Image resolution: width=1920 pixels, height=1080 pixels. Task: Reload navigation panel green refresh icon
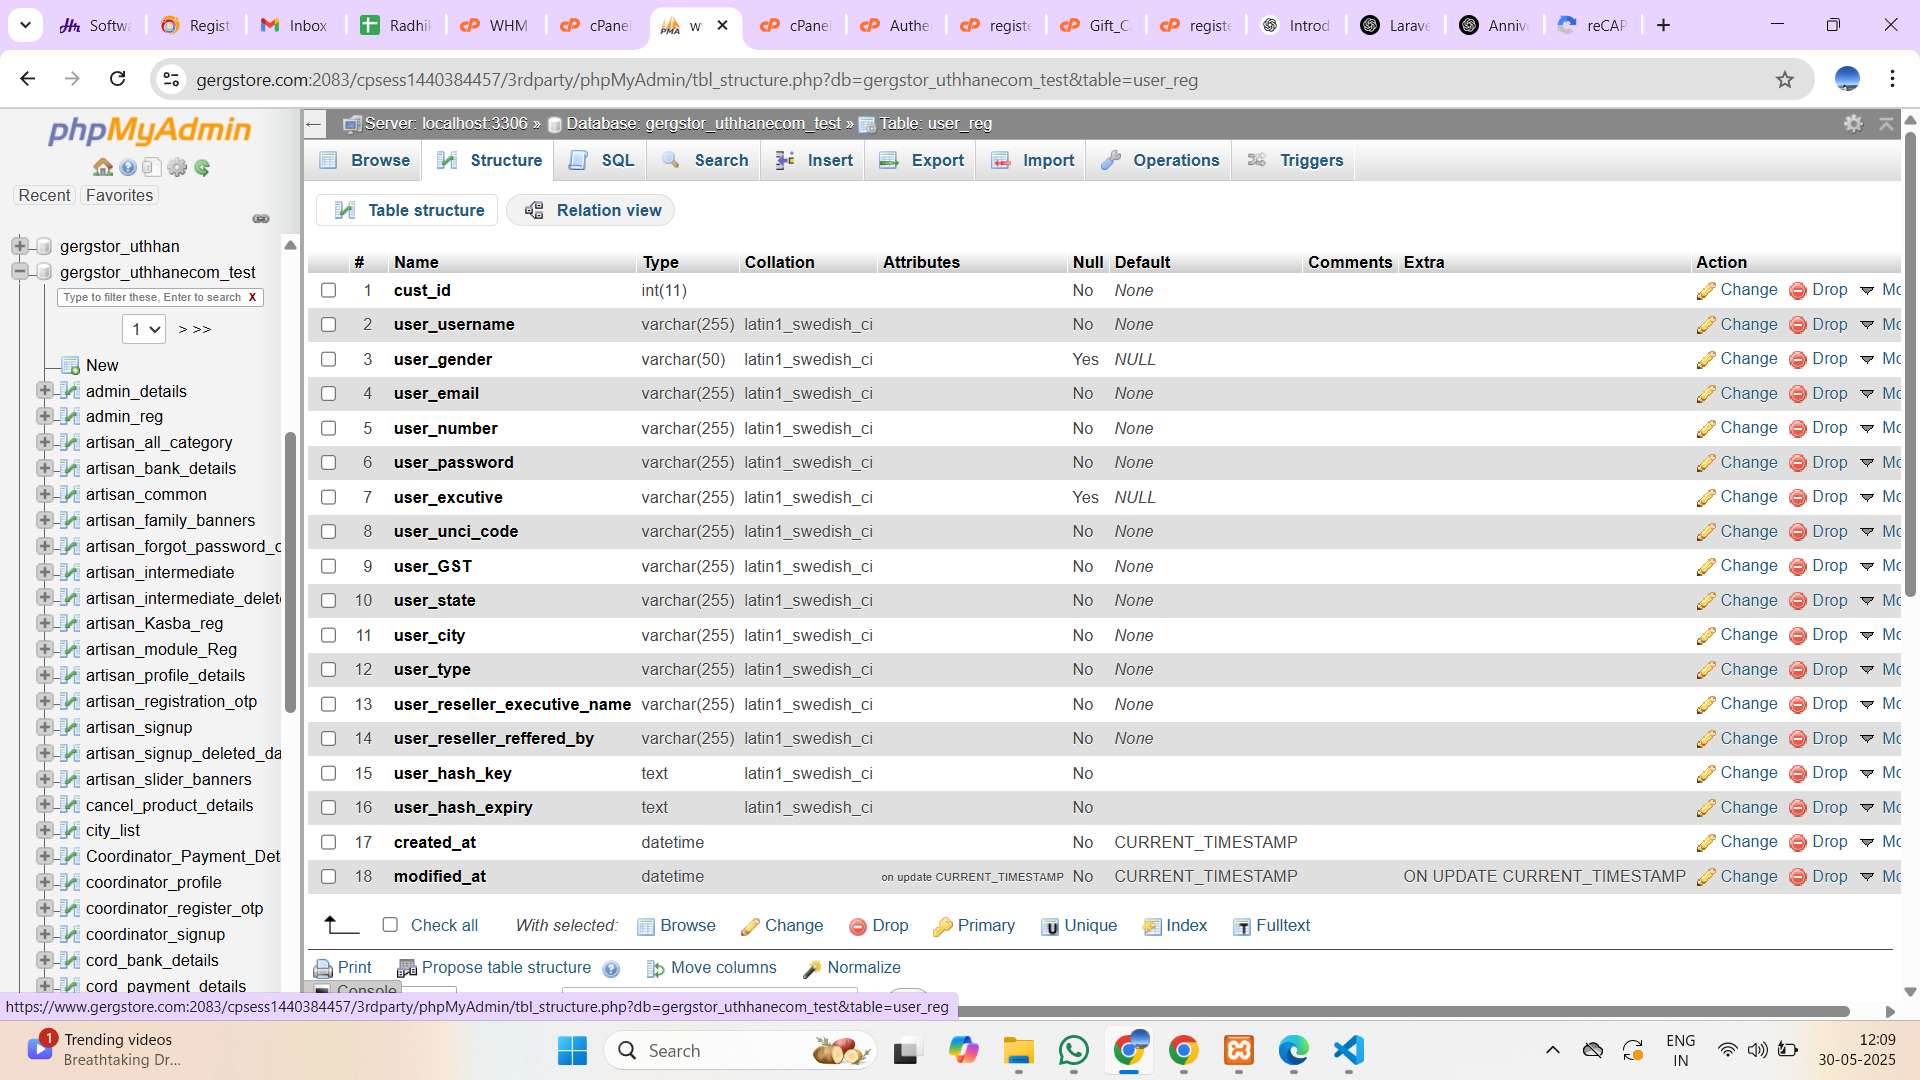tap(202, 167)
